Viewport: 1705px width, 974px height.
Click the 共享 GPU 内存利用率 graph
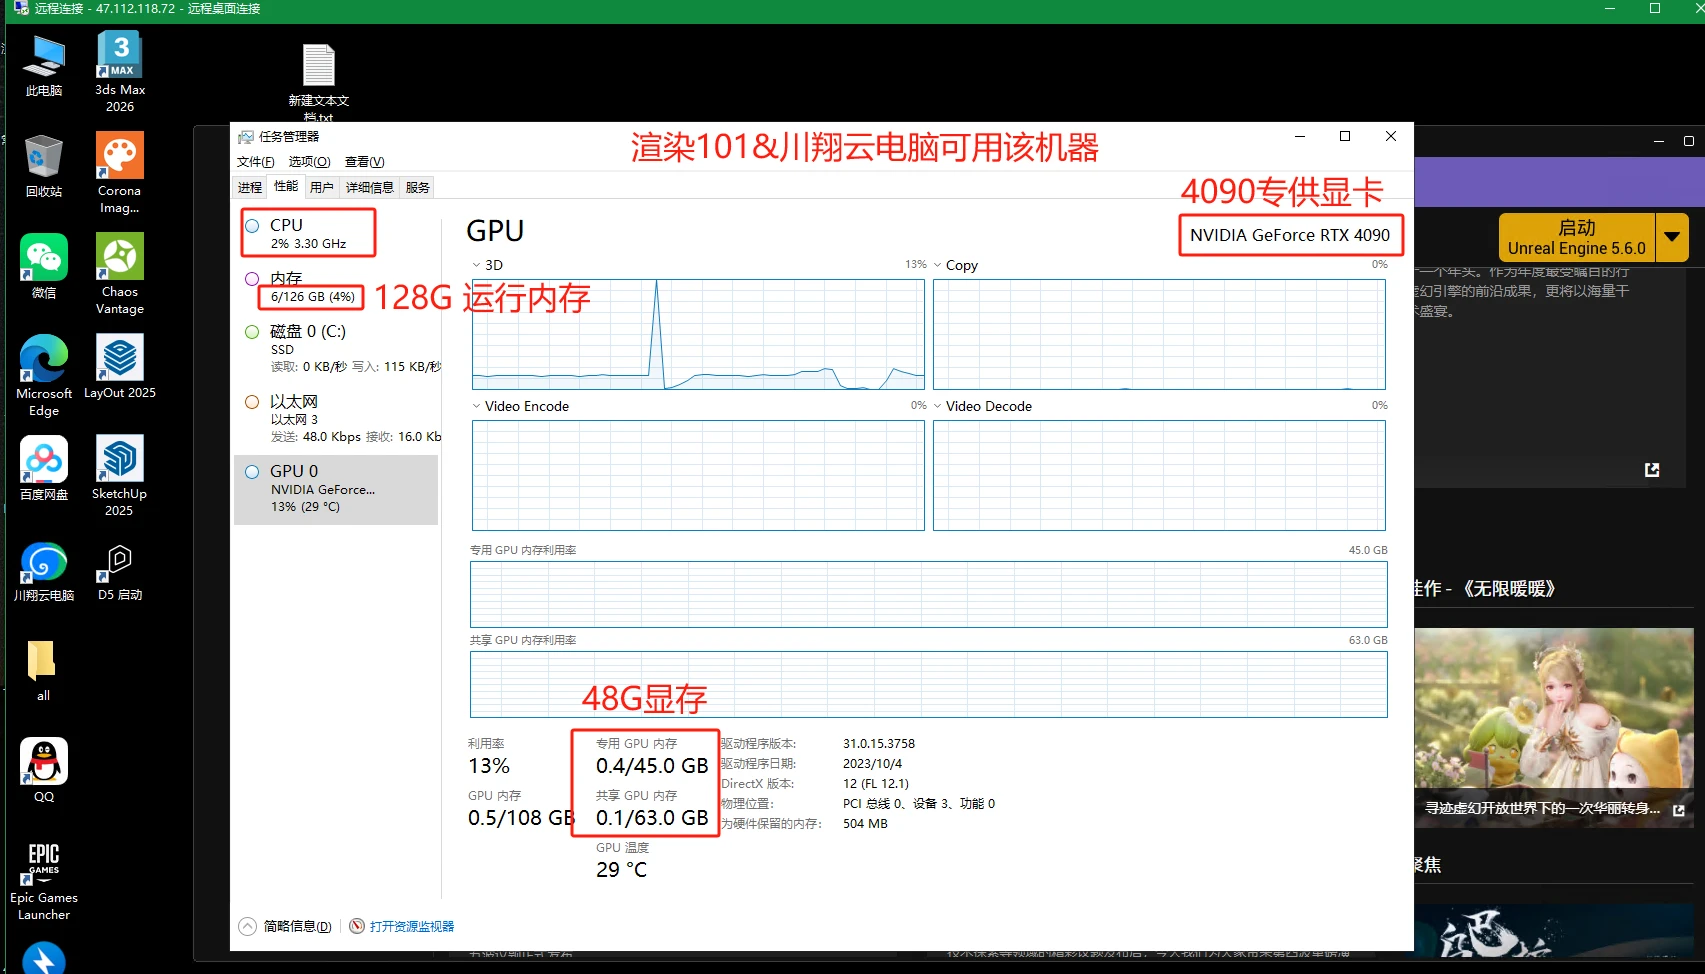tap(929, 684)
